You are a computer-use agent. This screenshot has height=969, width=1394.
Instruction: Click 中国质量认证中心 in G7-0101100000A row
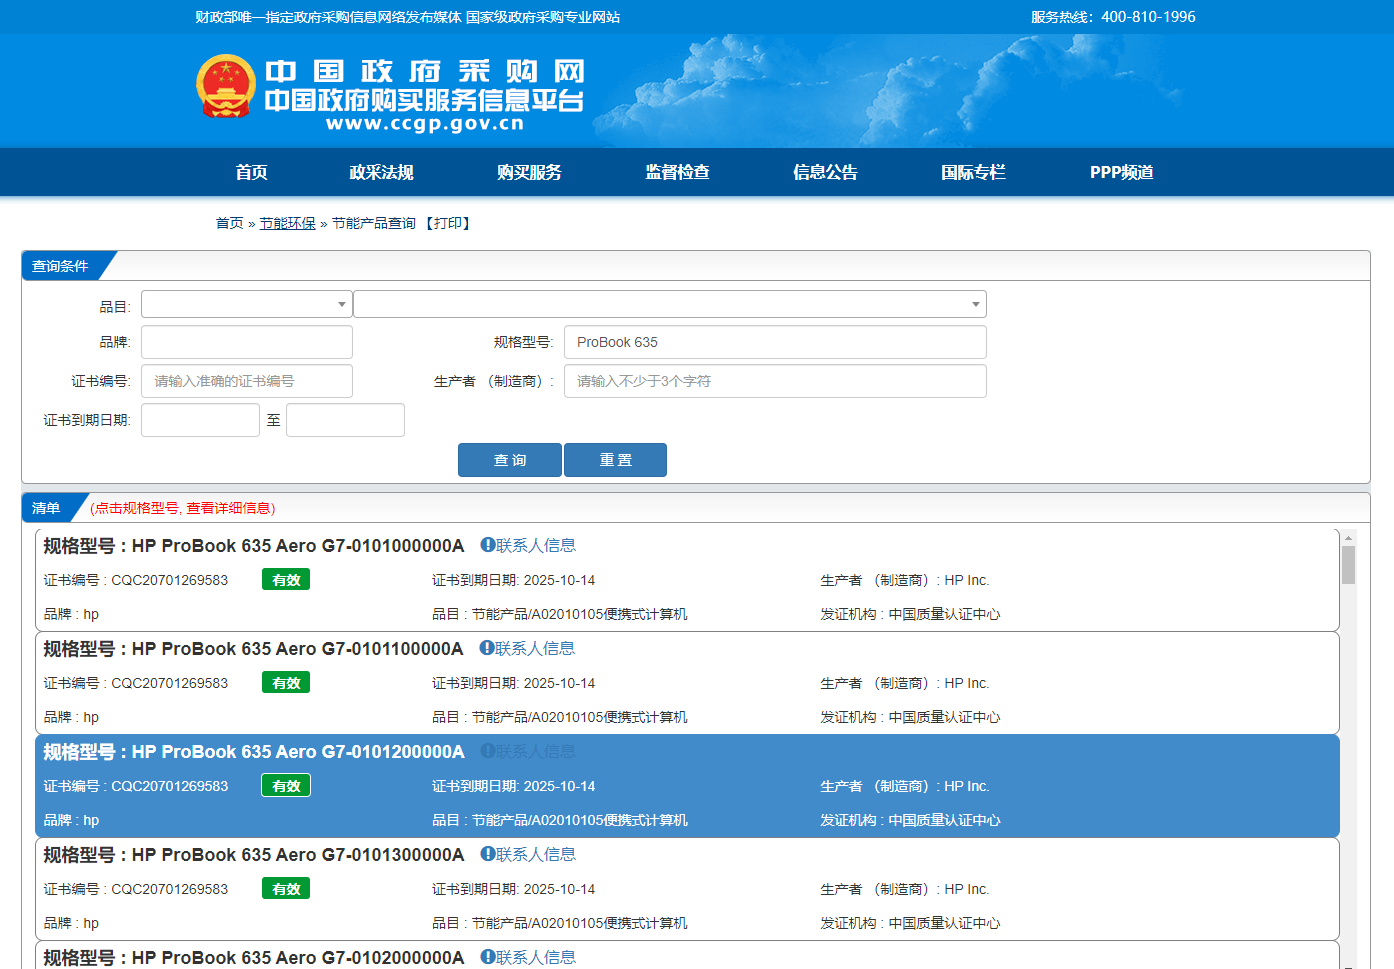tap(944, 717)
